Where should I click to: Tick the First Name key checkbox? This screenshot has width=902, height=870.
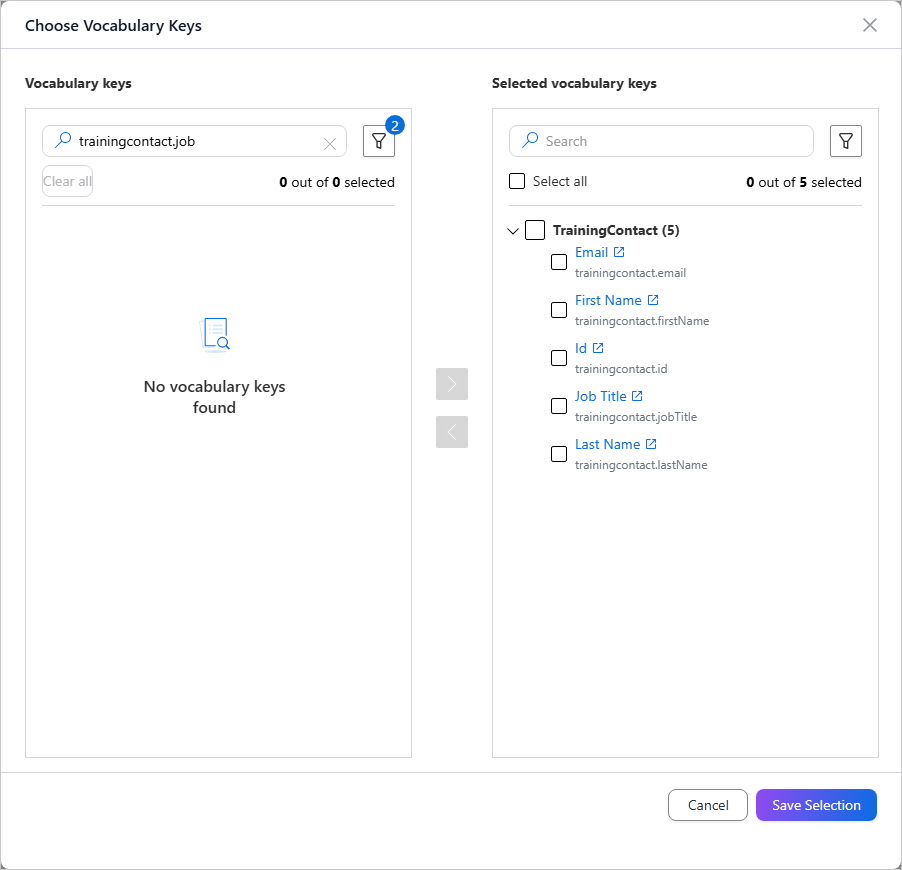pyautogui.click(x=559, y=310)
